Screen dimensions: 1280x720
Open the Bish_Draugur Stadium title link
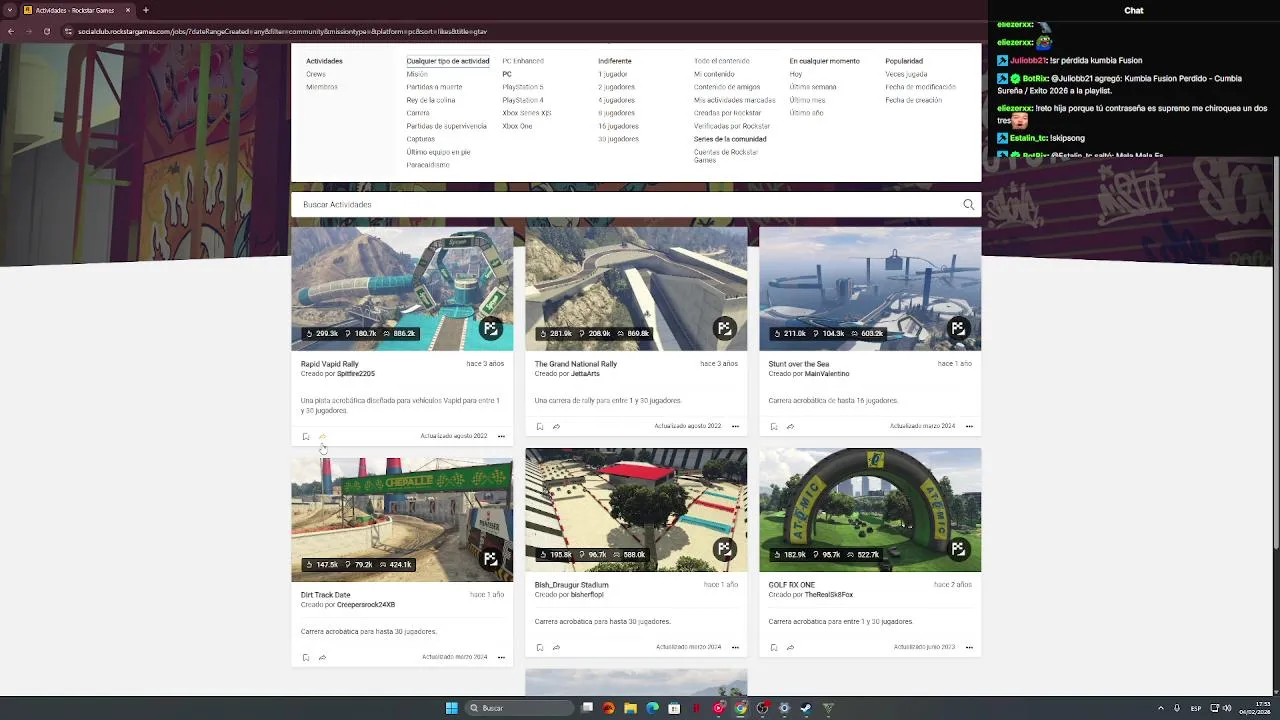571,585
